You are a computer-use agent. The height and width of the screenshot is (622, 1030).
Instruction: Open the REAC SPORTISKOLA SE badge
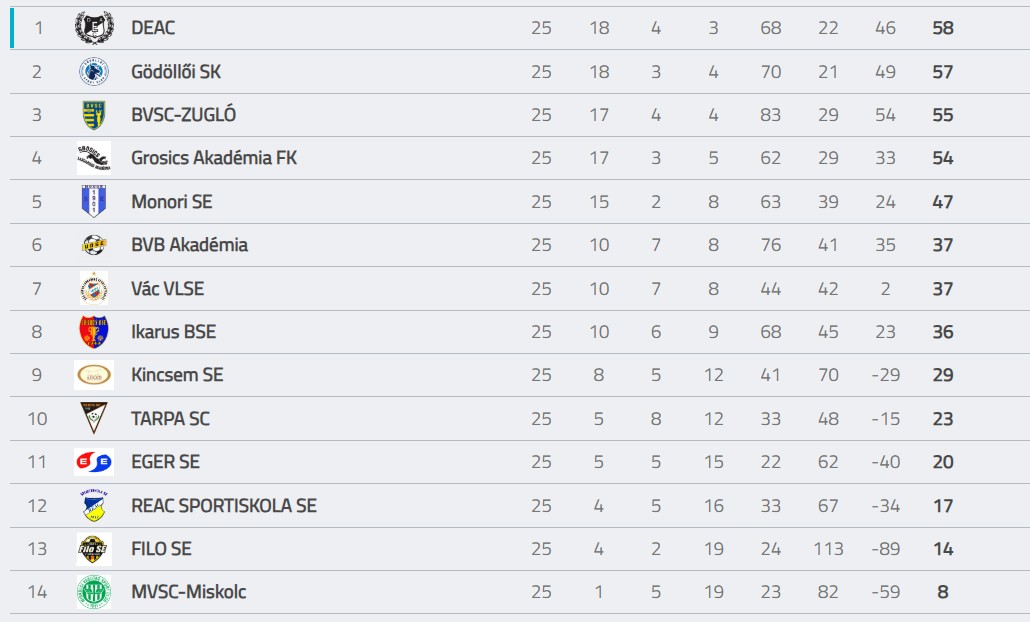pyautogui.click(x=94, y=506)
